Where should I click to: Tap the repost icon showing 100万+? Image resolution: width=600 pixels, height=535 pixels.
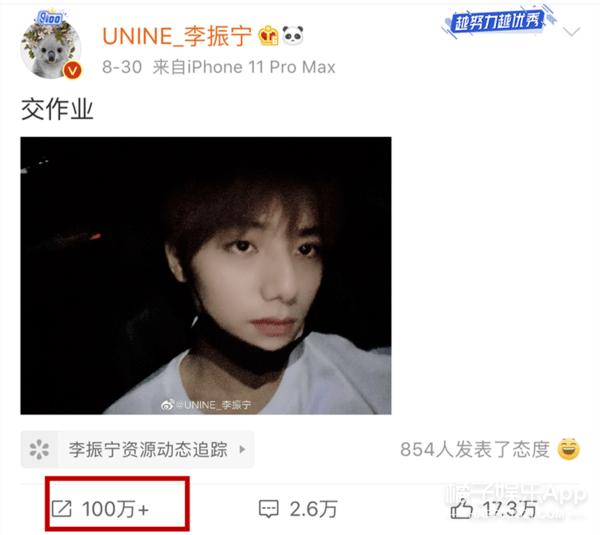tap(62, 509)
